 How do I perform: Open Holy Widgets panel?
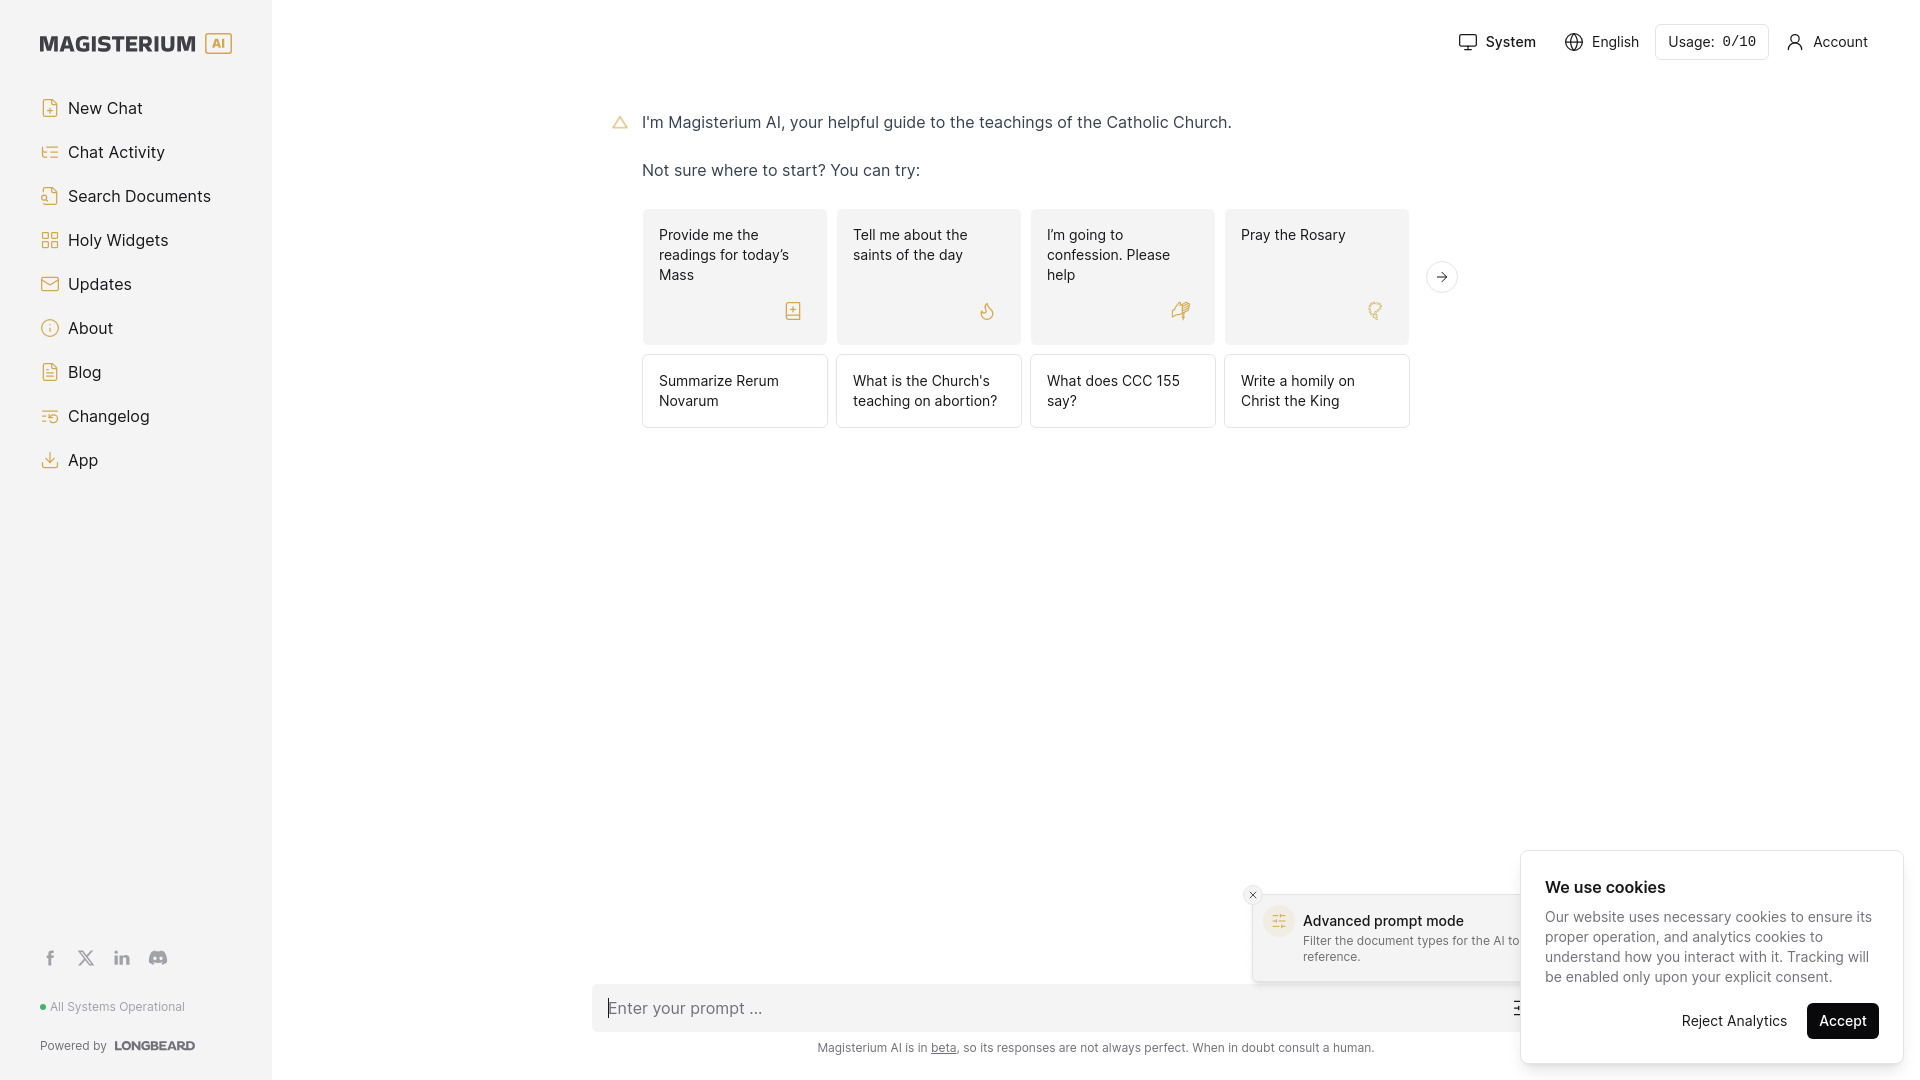[117, 240]
